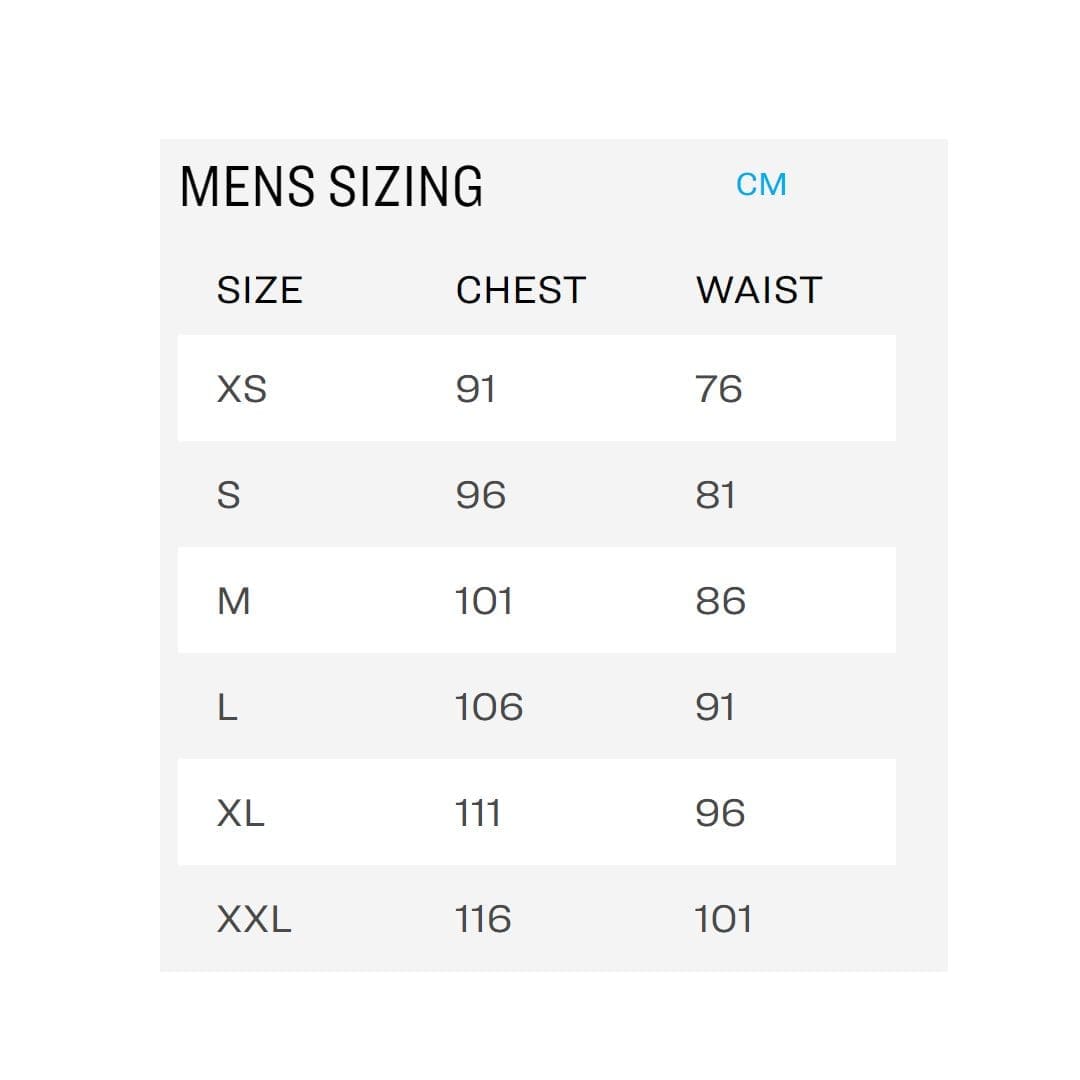Click the XXL chest value 116
The height and width of the screenshot is (1080, 1080).
(482, 919)
